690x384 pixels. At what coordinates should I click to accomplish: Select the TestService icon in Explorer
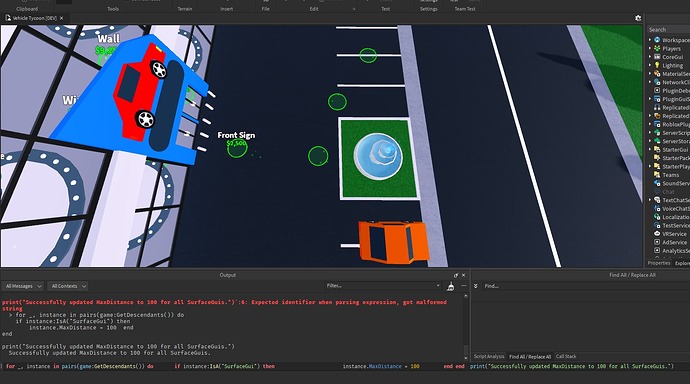[657, 225]
